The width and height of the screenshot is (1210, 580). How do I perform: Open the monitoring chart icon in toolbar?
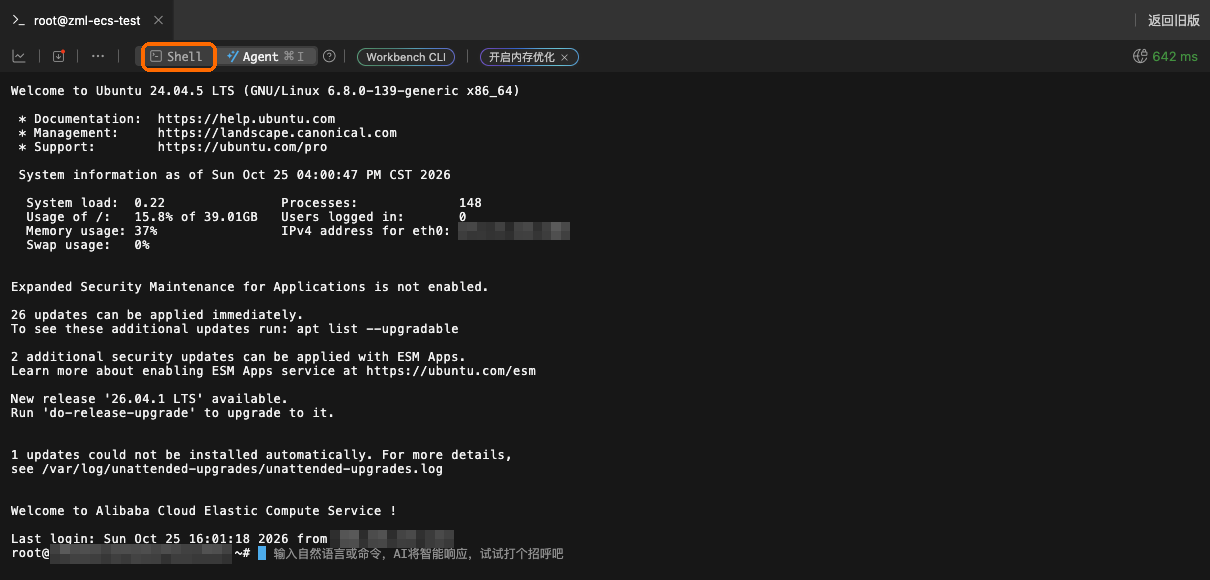tap(19, 57)
